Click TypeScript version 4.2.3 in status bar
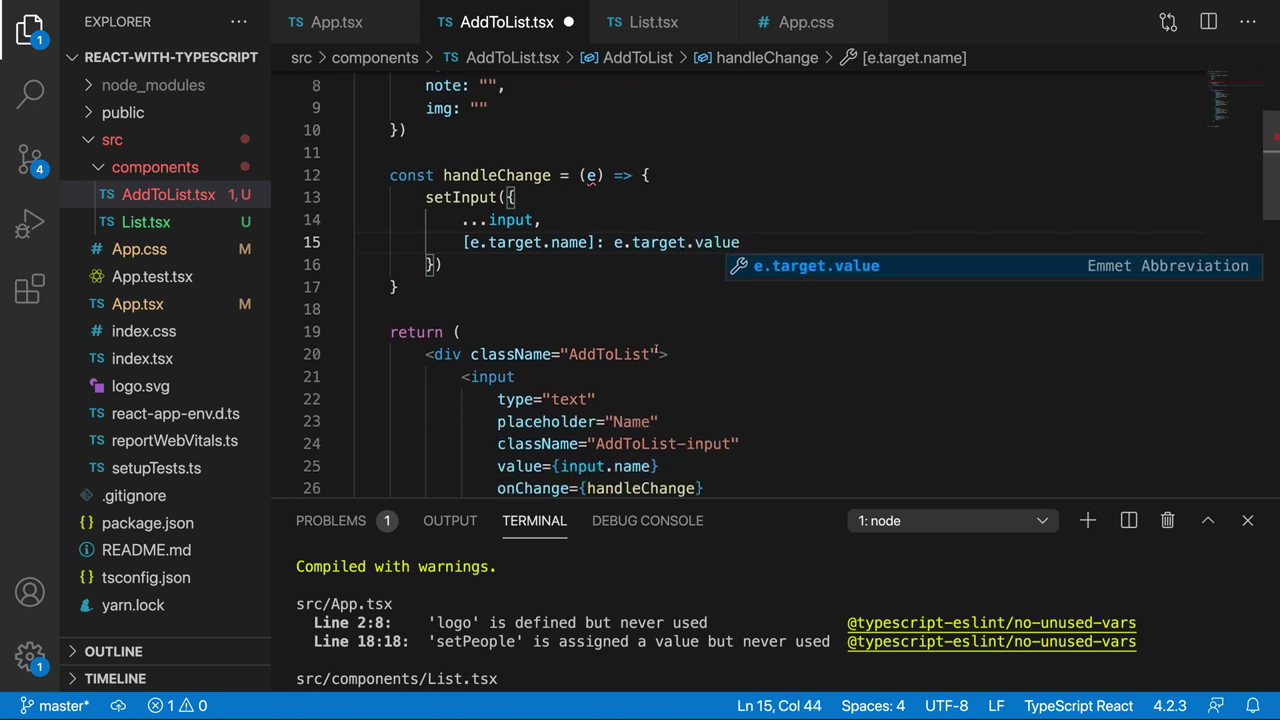 [x=1169, y=706]
